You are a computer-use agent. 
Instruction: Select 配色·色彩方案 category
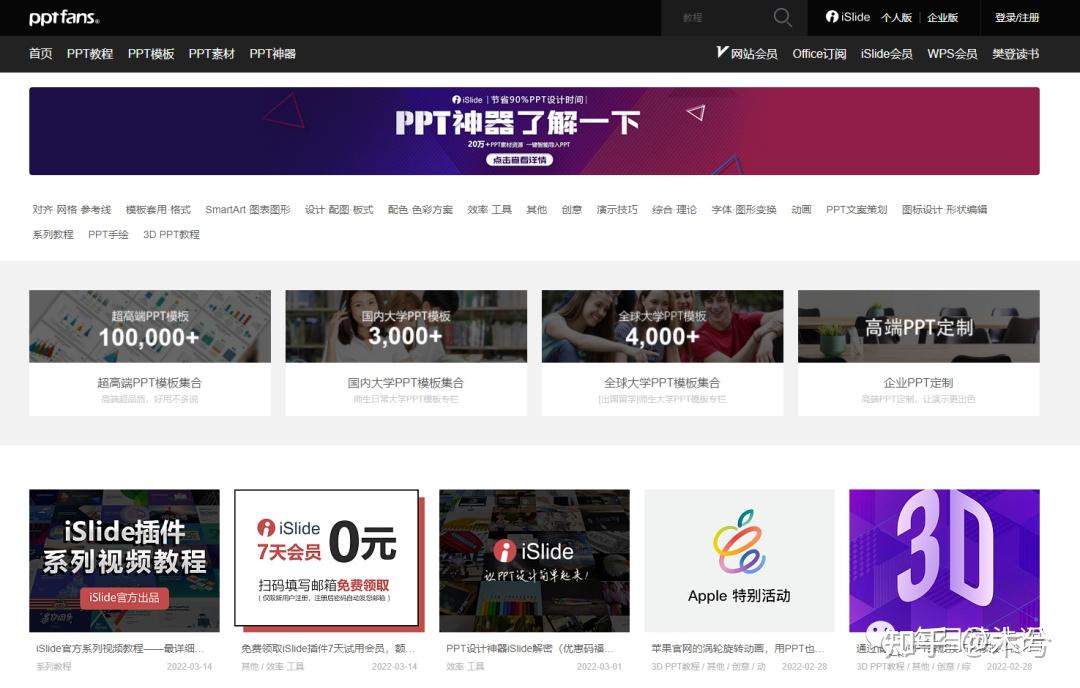[420, 209]
